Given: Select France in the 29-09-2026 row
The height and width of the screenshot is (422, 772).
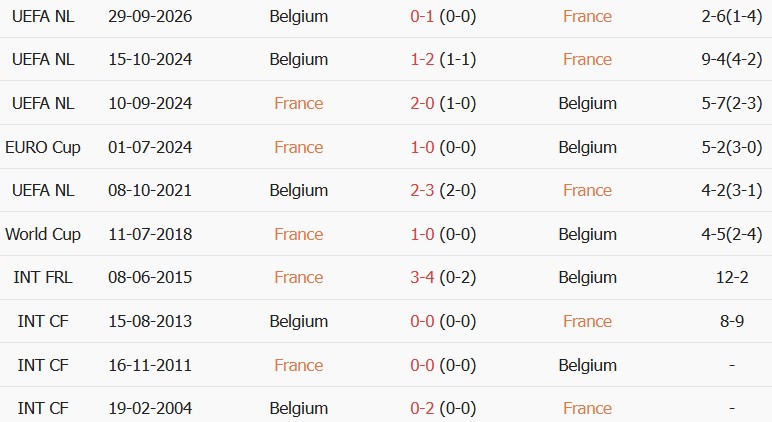Looking at the screenshot, I should coord(587,16).
